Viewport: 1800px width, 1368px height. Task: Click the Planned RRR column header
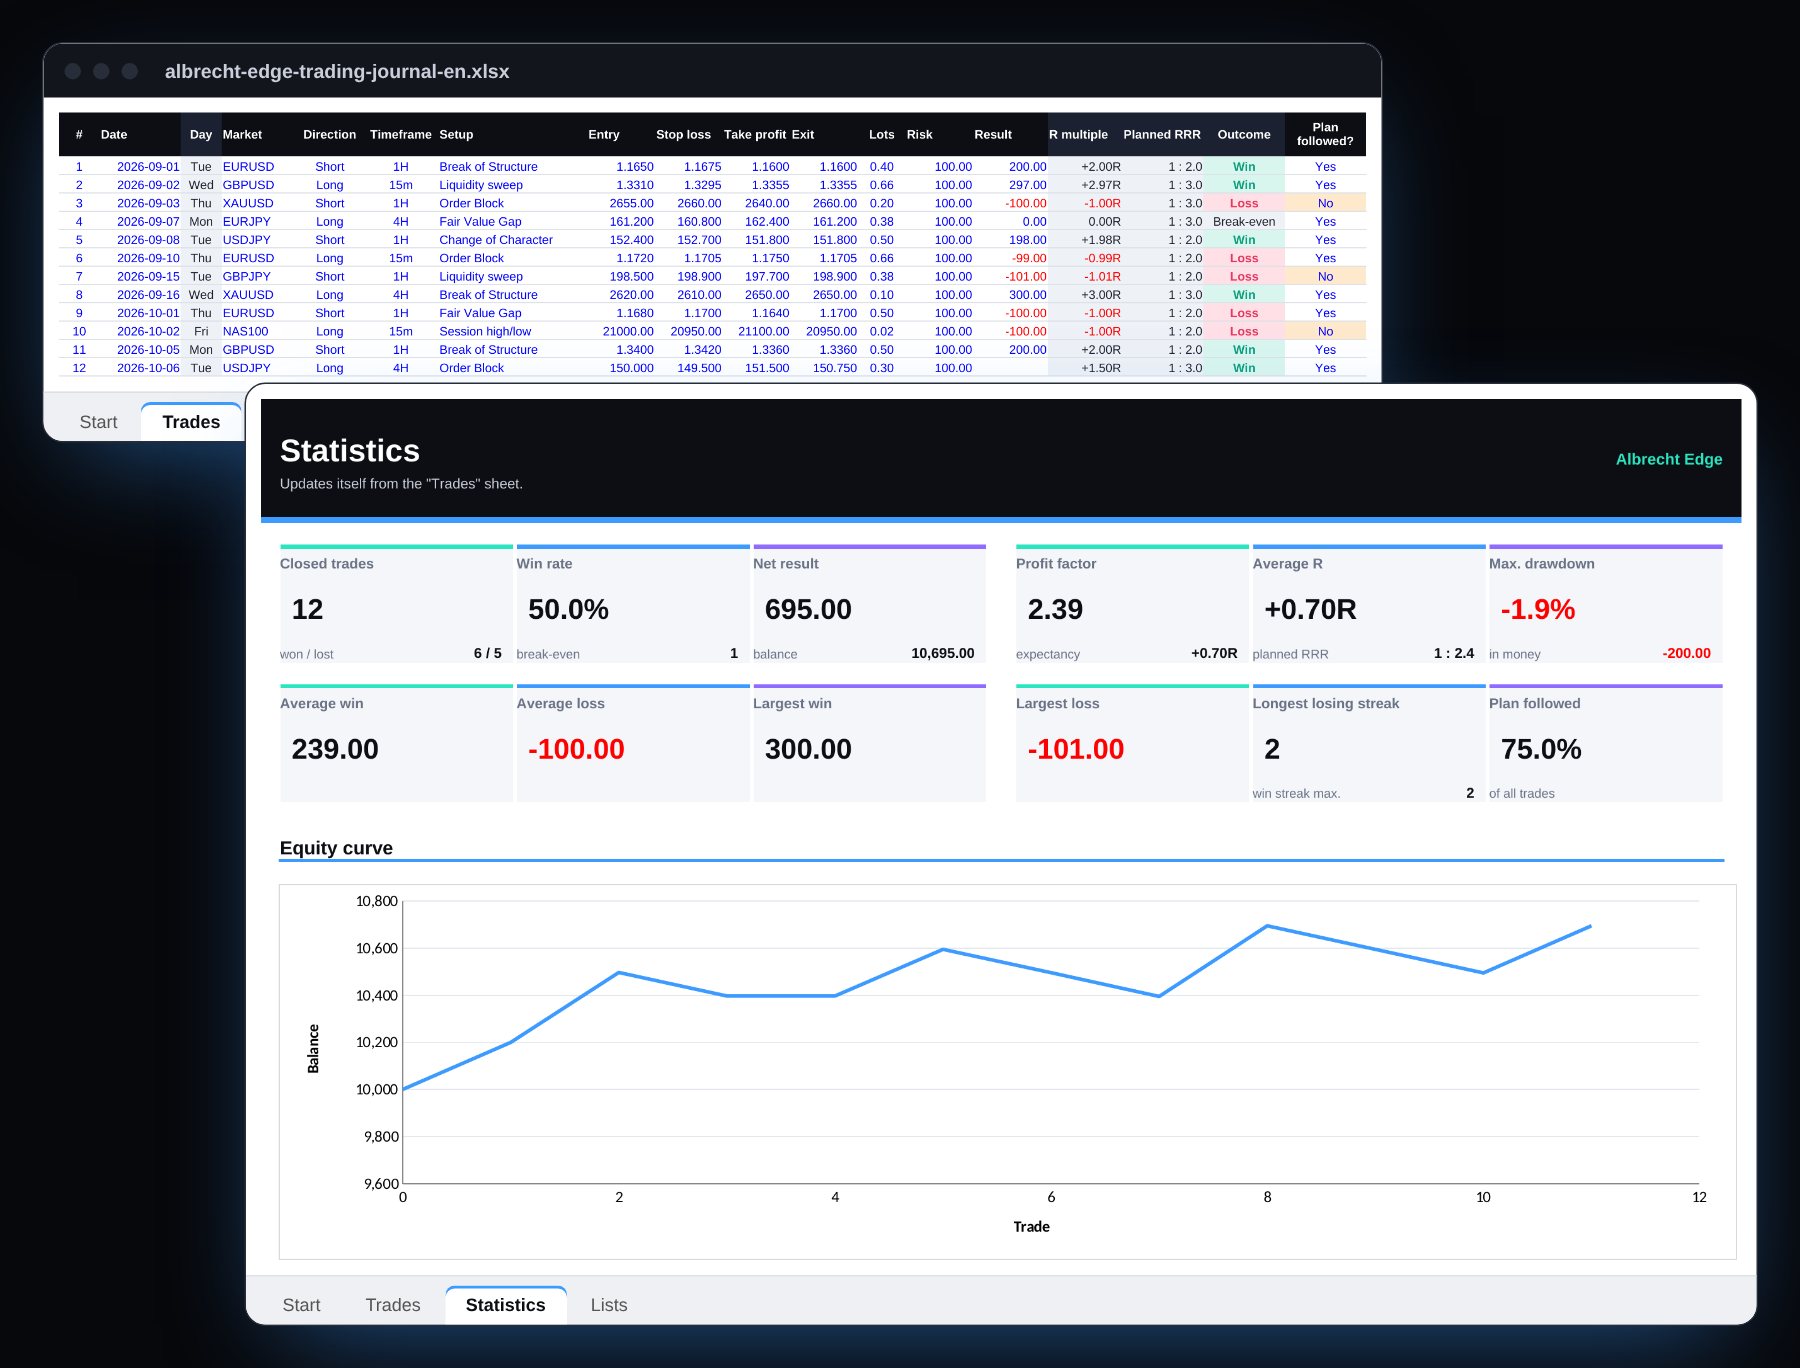[1161, 134]
